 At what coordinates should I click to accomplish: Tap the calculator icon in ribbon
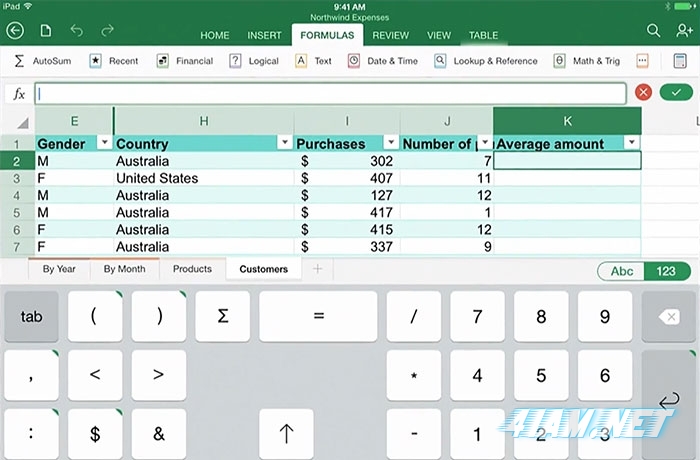(x=680, y=61)
